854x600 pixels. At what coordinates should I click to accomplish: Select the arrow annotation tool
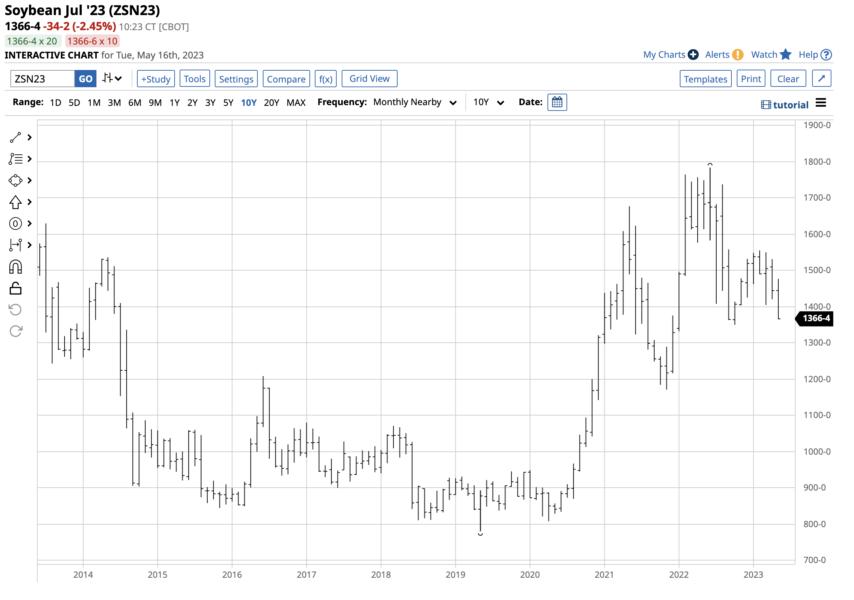pos(14,201)
